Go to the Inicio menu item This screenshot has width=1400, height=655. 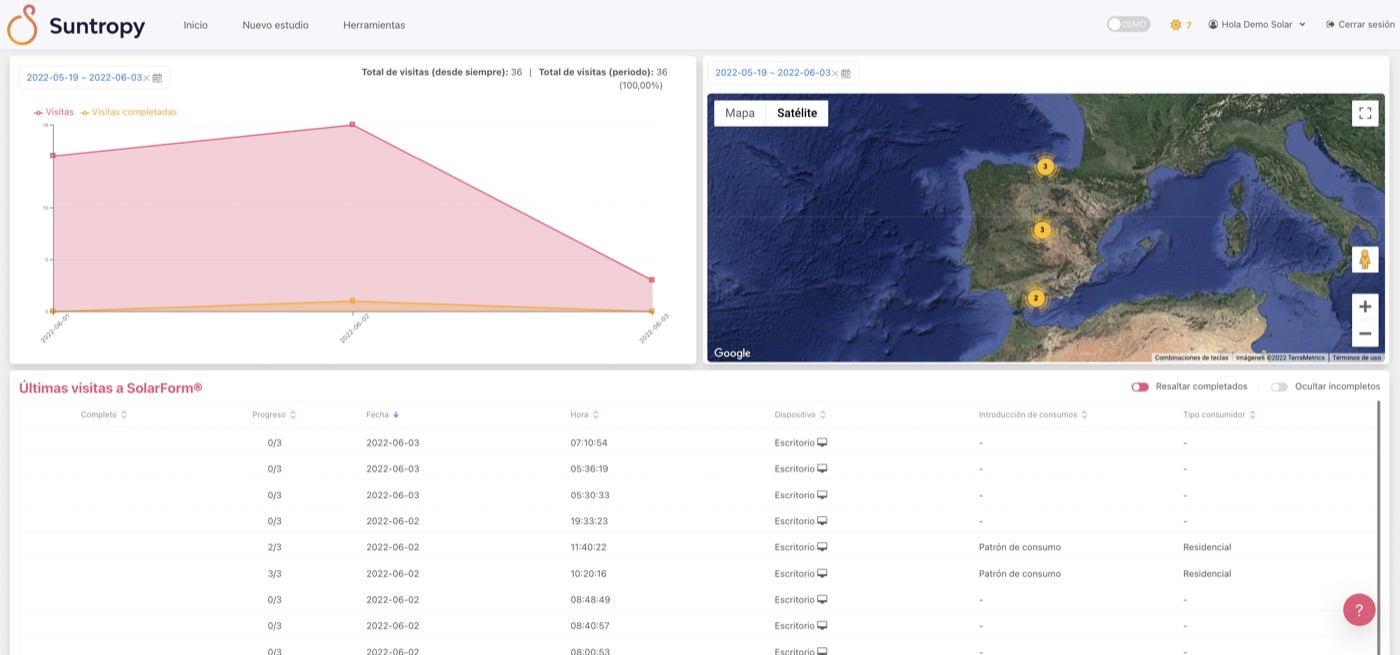coord(196,25)
